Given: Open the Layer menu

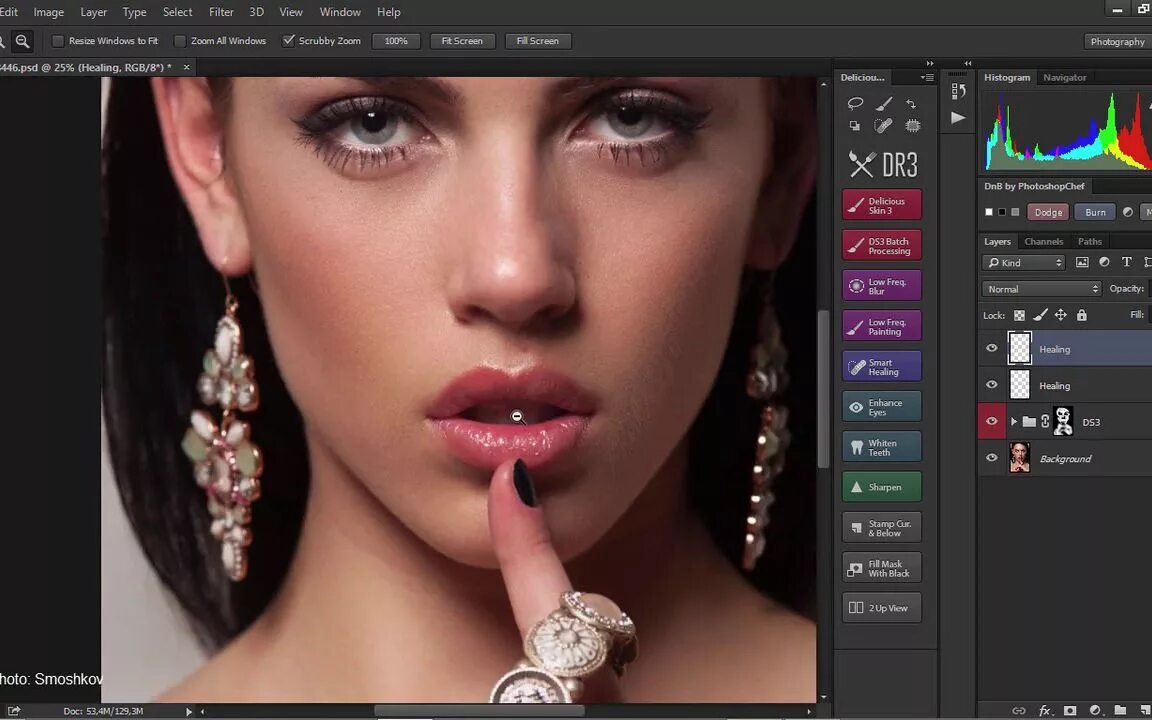Looking at the screenshot, I should tap(93, 12).
